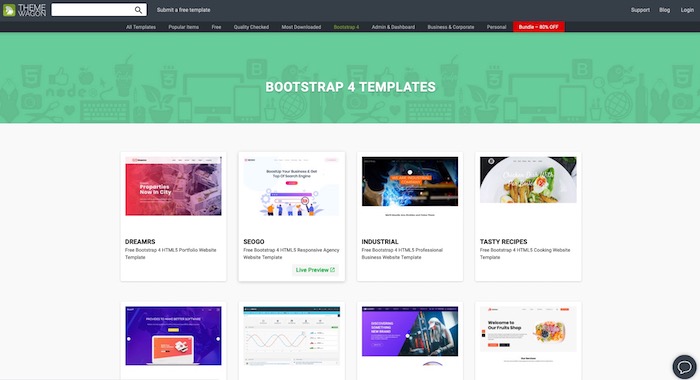Go to the Blog page
Screen dimensions: 700x380
(x=664, y=10)
